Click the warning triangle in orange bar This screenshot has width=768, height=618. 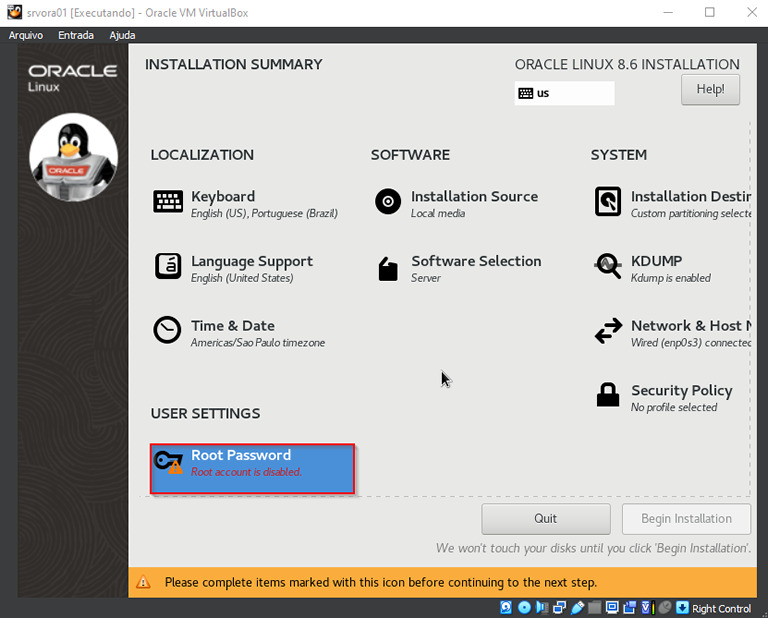(x=143, y=582)
